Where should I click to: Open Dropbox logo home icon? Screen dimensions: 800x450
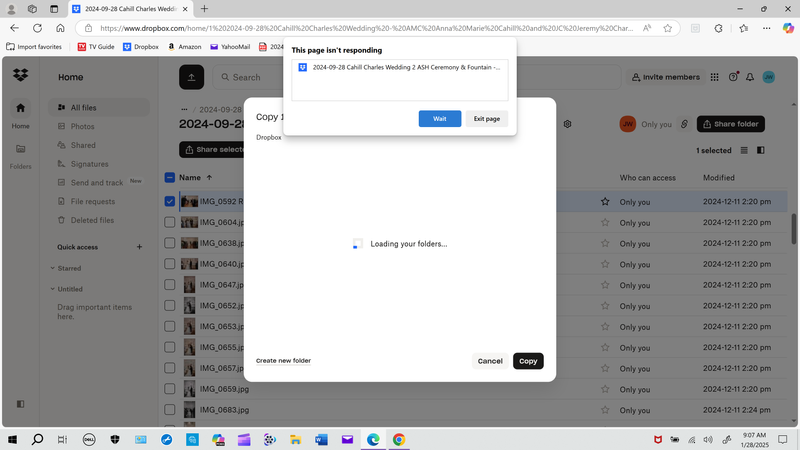pyautogui.click(x=20, y=76)
